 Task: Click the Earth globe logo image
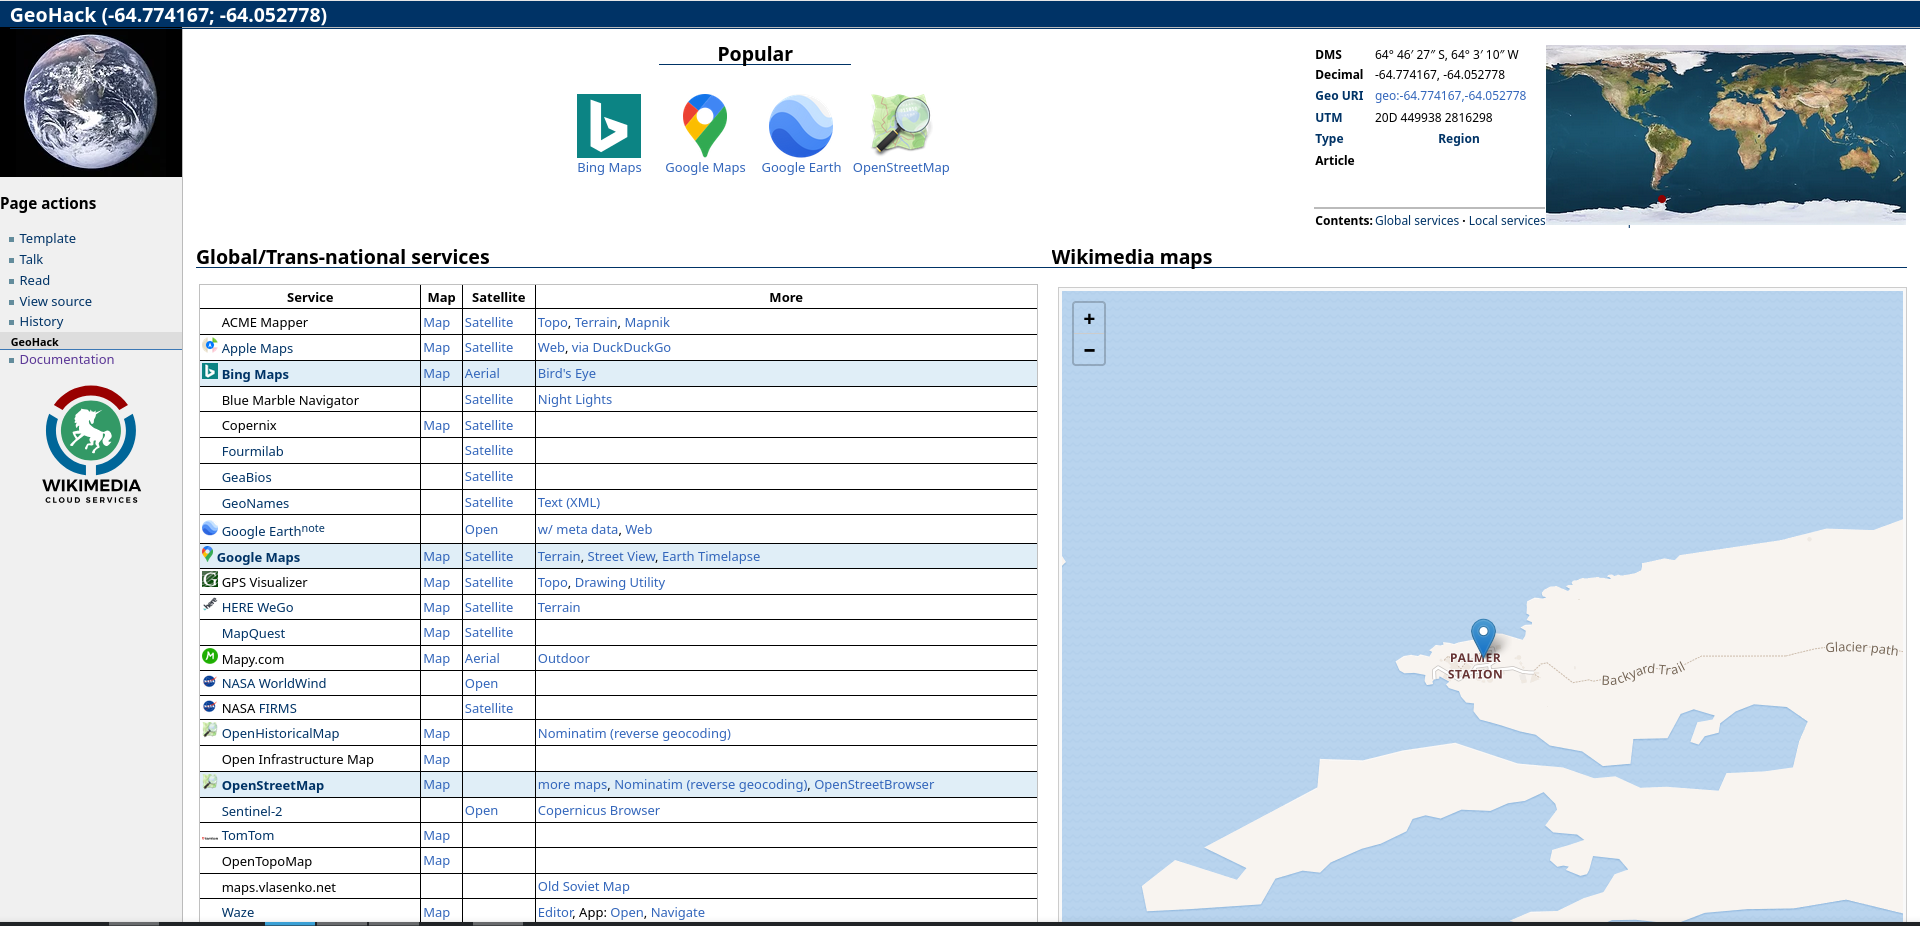pos(91,102)
